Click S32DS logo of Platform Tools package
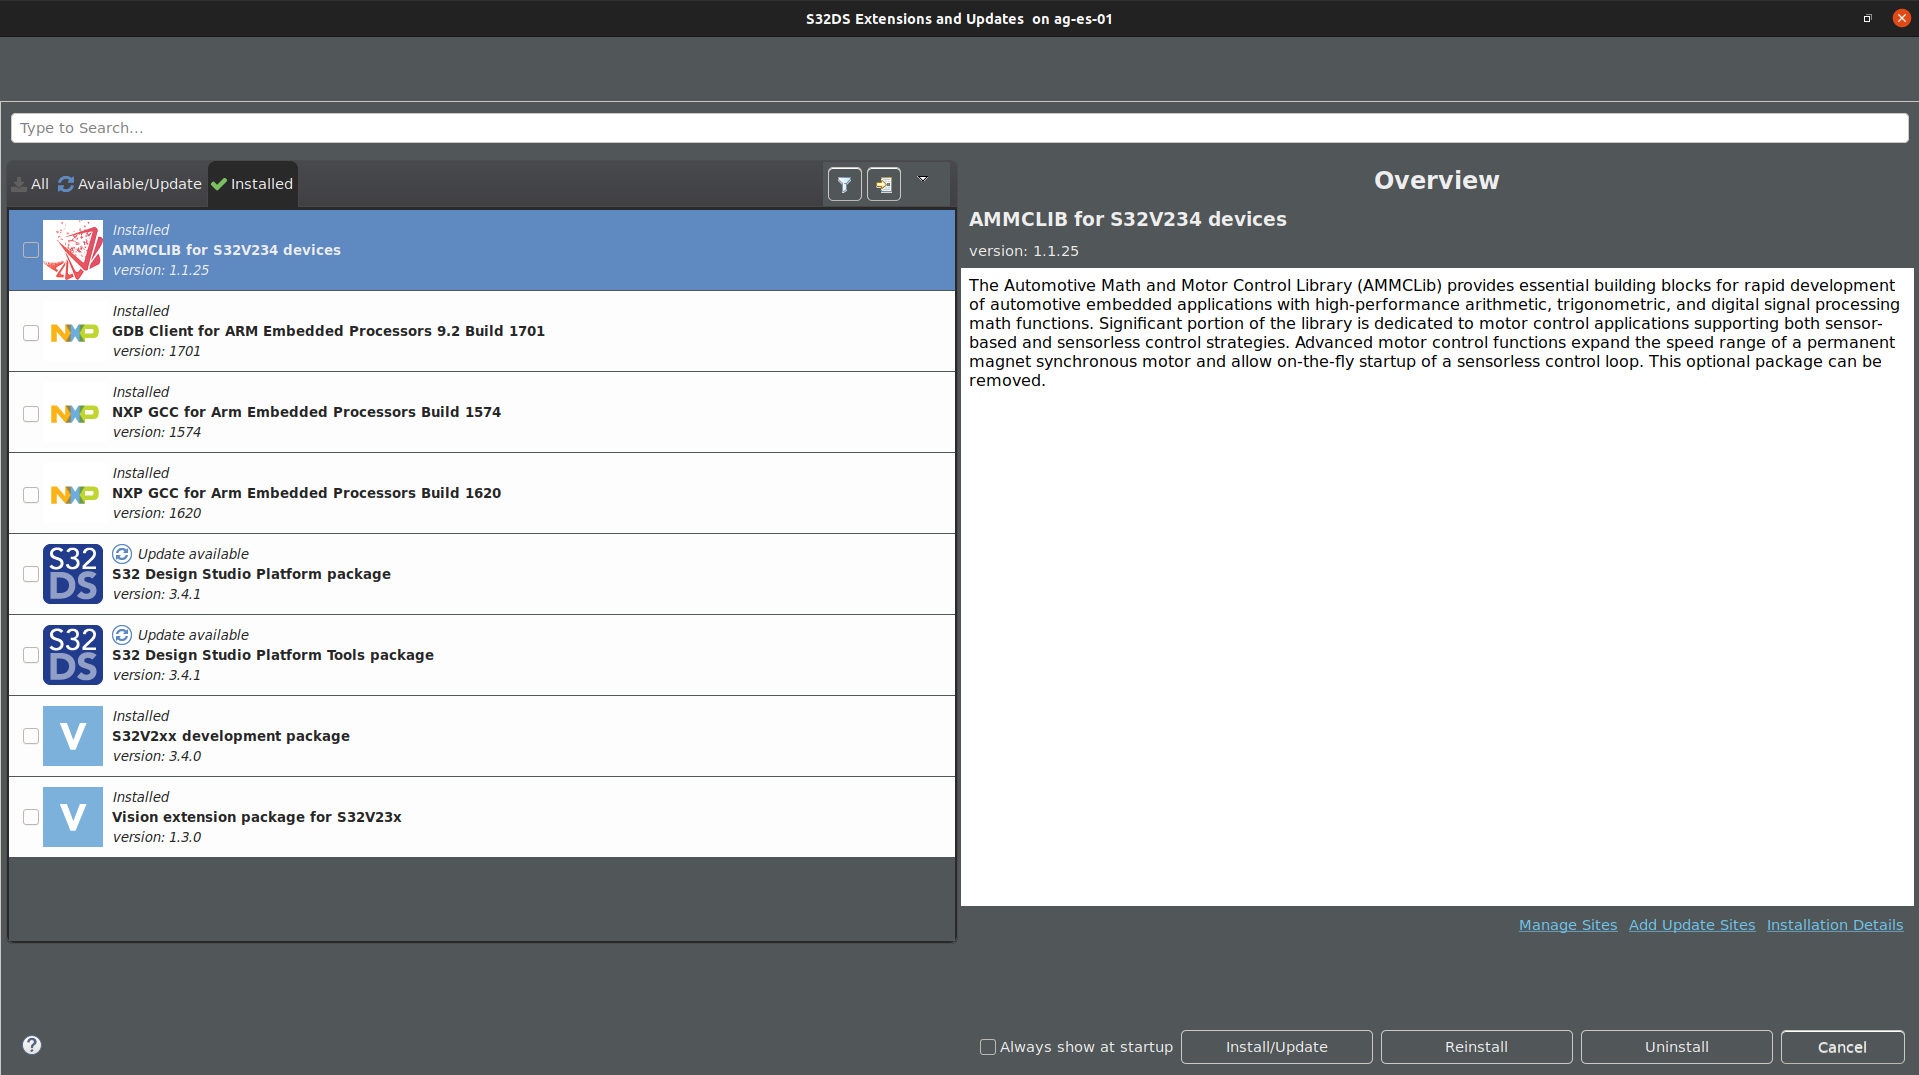 tap(73, 655)
